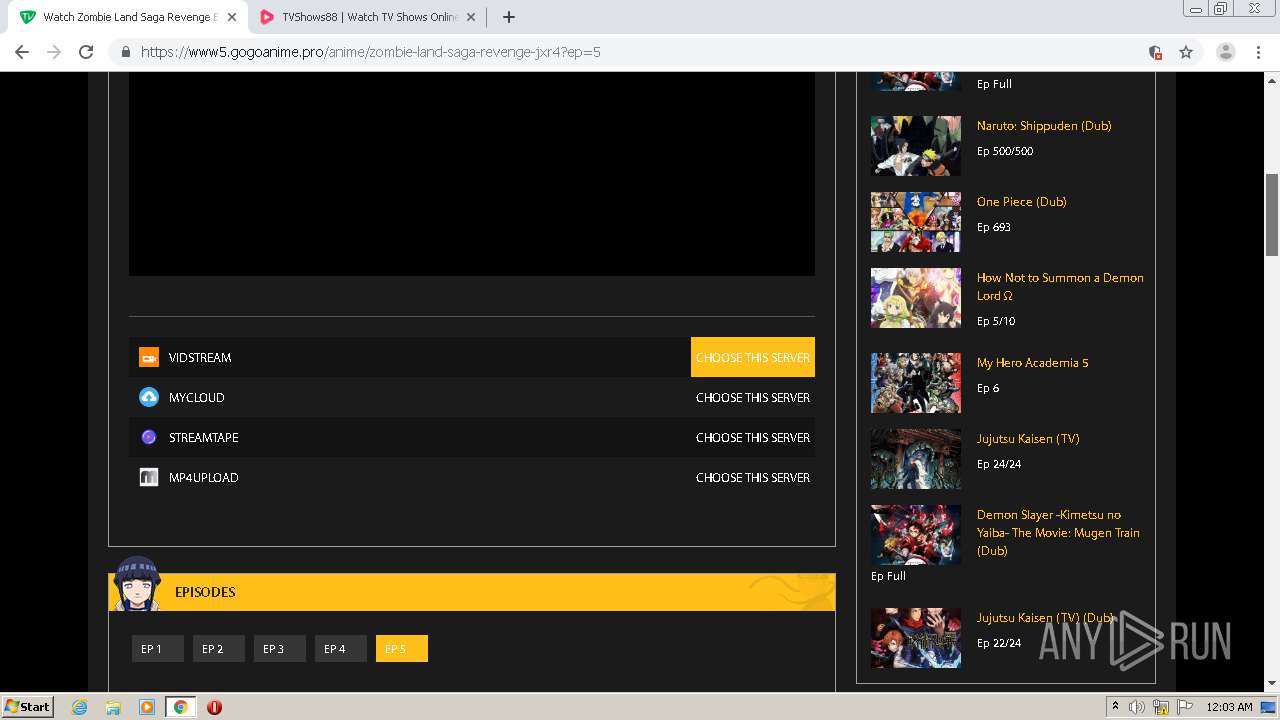
Task: Open One Piece (Dub) link
Action: [x=1021, y=202]
